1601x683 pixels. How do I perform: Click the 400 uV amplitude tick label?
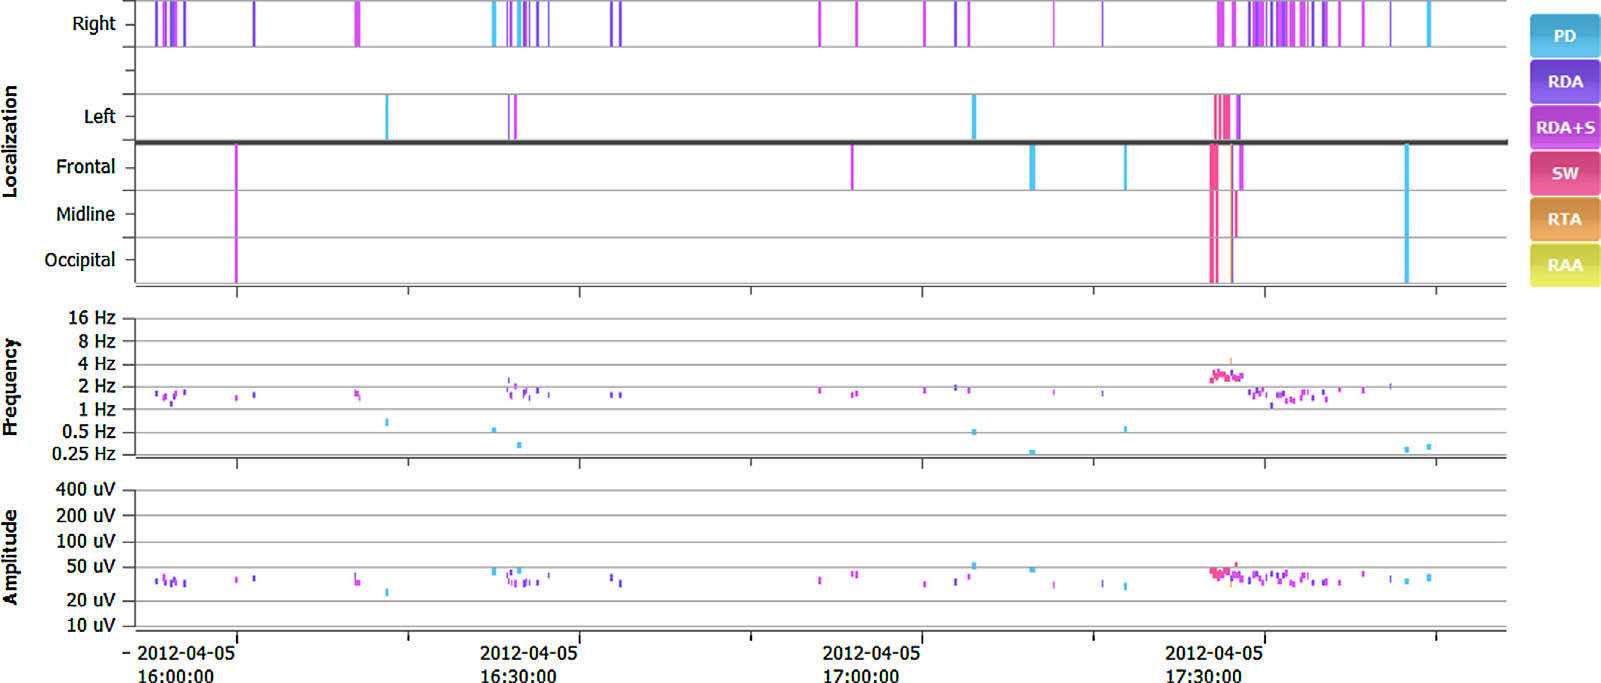pos(85,490)
